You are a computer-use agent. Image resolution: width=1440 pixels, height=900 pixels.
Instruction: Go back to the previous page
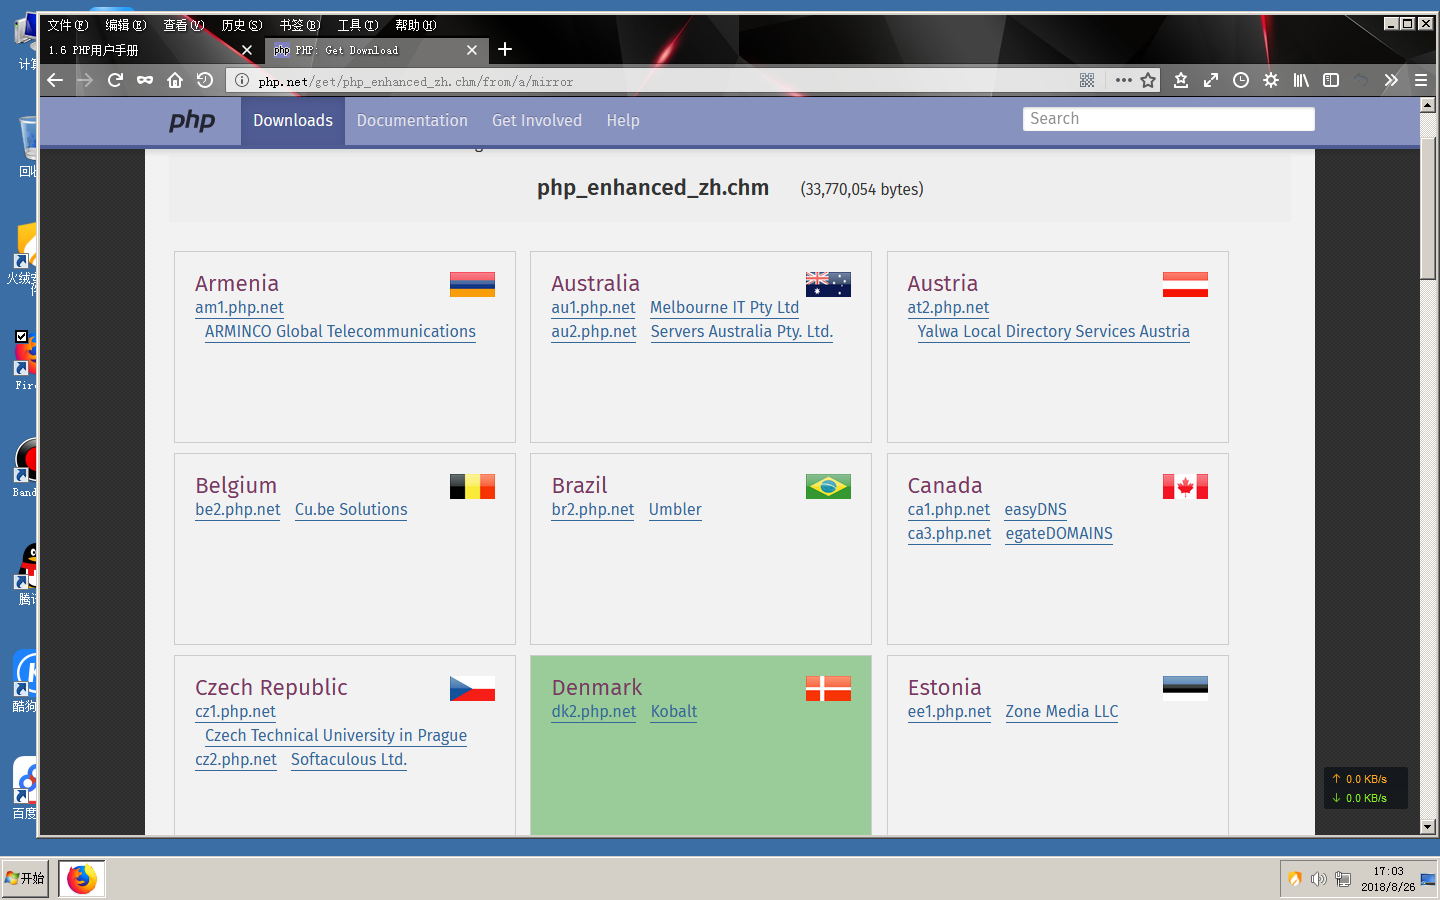pos(55,80)
